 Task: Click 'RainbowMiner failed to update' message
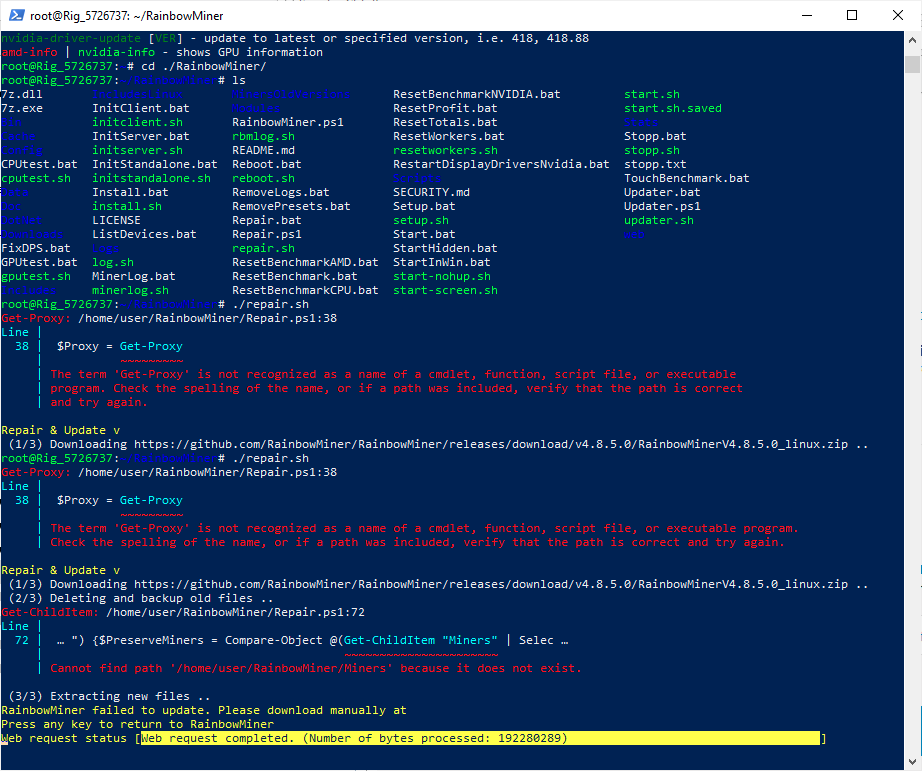tap(203, 710)
